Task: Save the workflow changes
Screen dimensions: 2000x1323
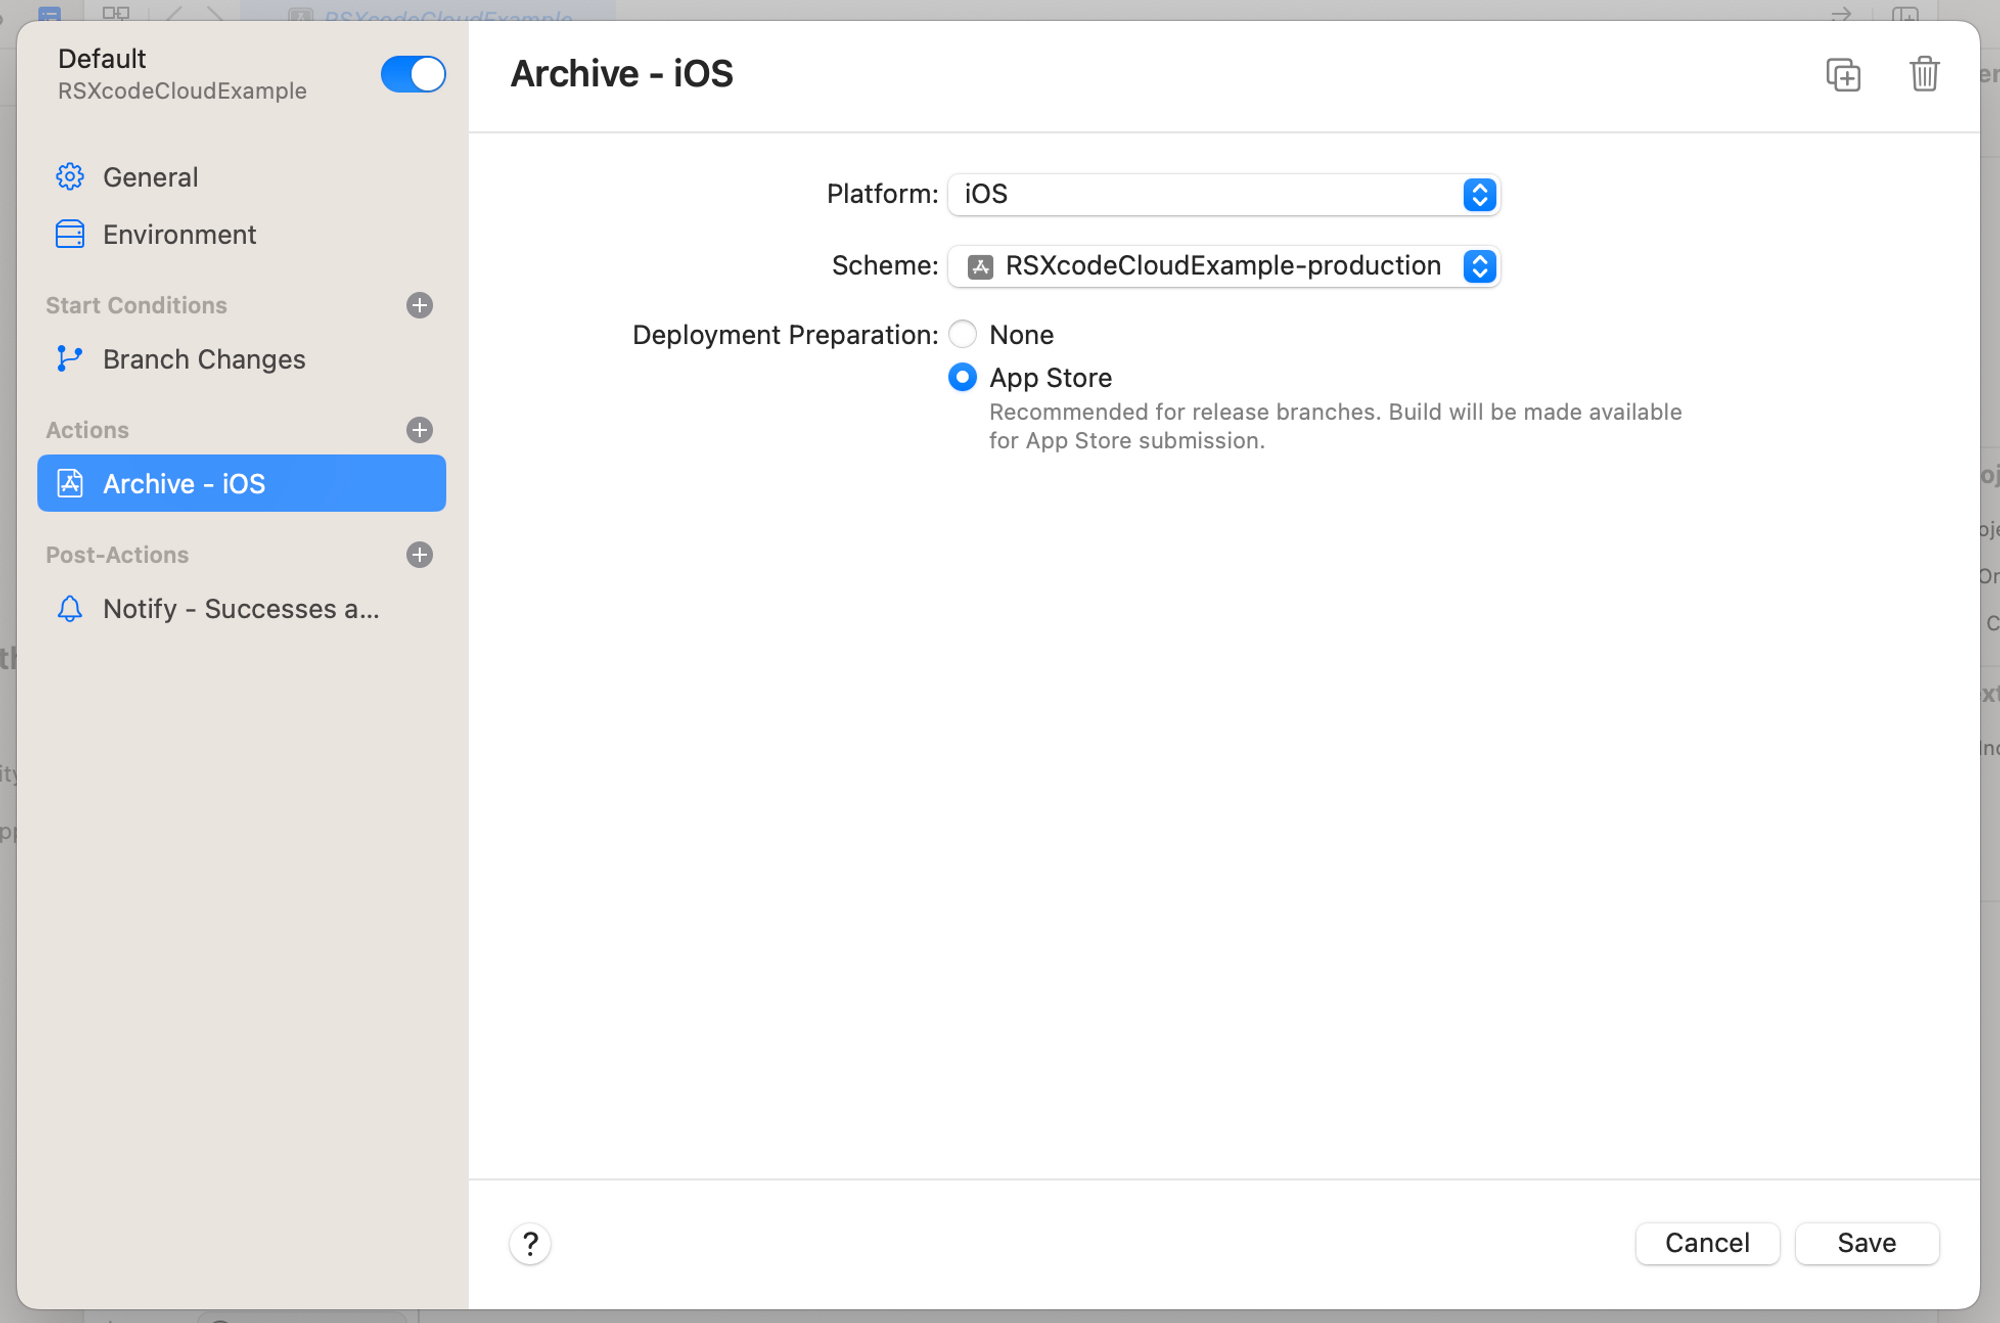Action: (x=1866, y=1243)
